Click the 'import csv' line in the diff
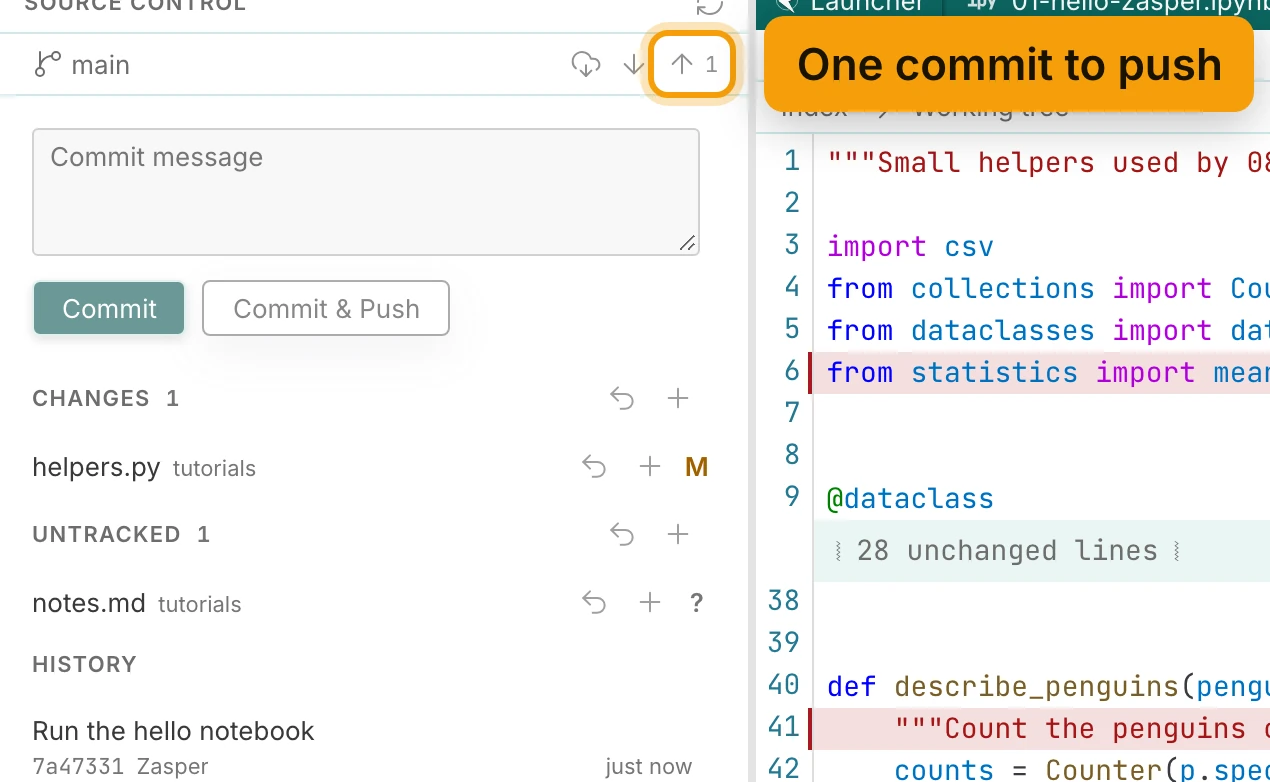The height and width of the screenshot is (782, 1270). [910, 246]
